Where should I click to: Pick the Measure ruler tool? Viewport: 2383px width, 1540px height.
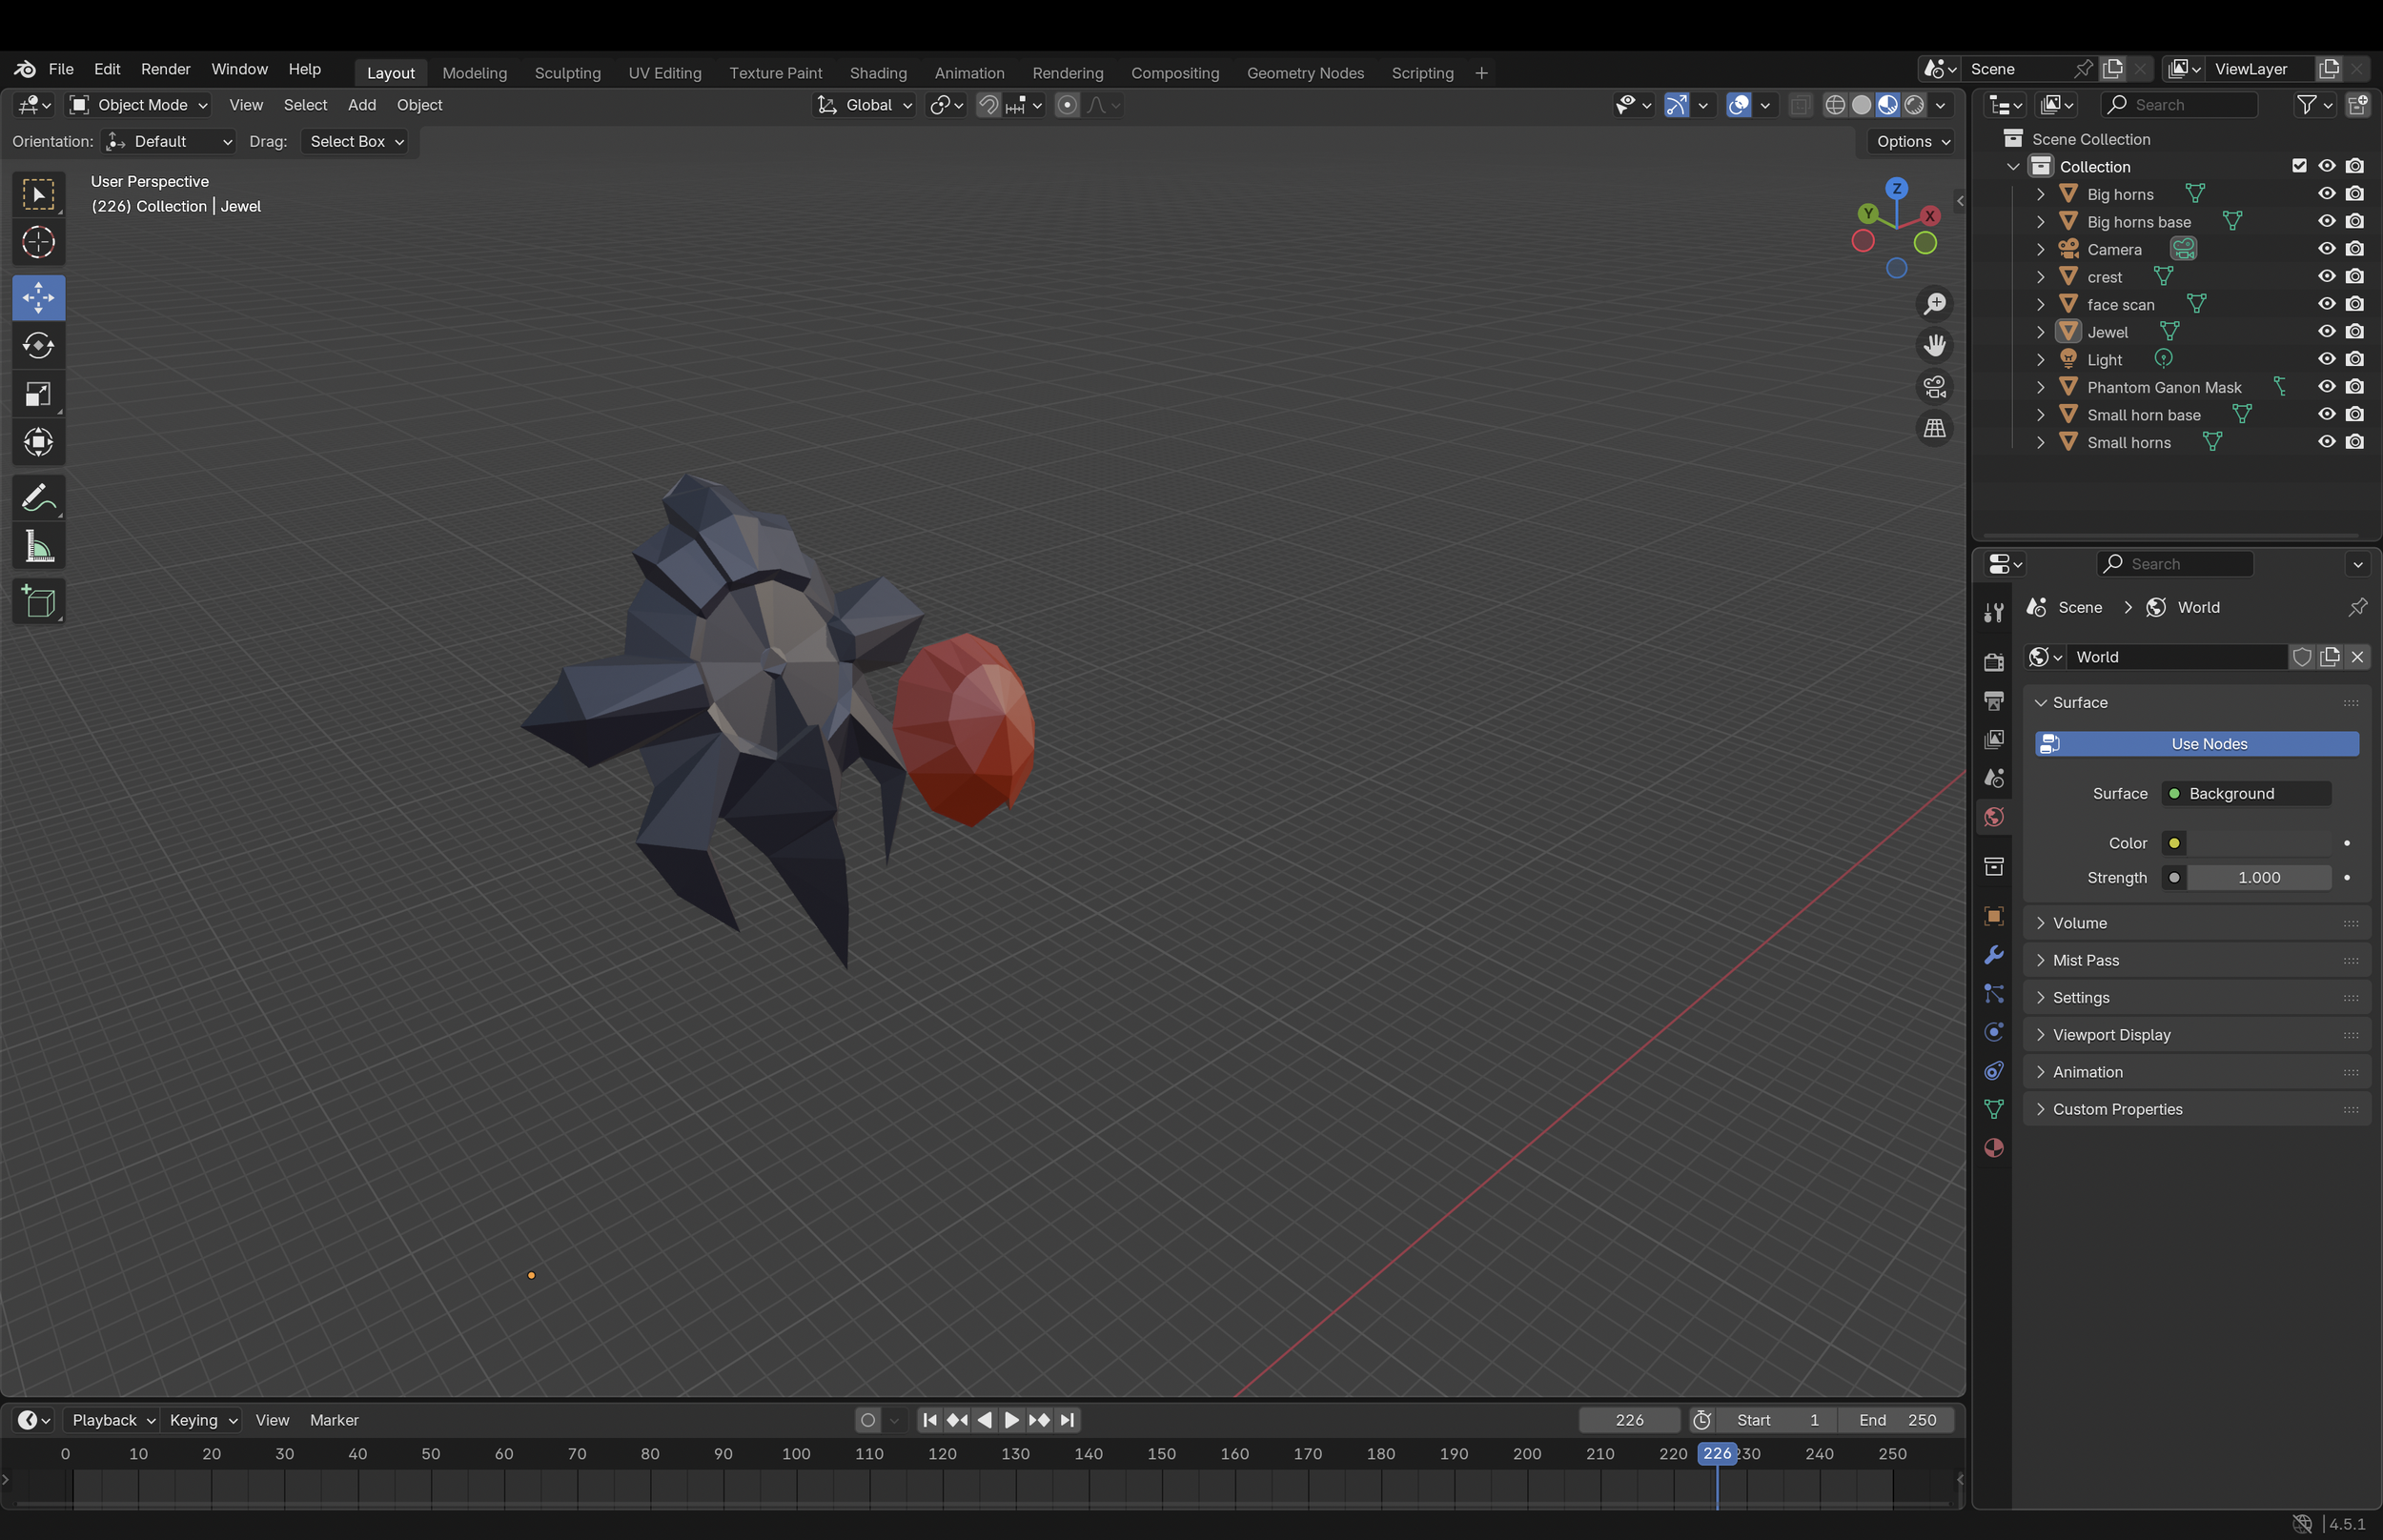point(38,546)
